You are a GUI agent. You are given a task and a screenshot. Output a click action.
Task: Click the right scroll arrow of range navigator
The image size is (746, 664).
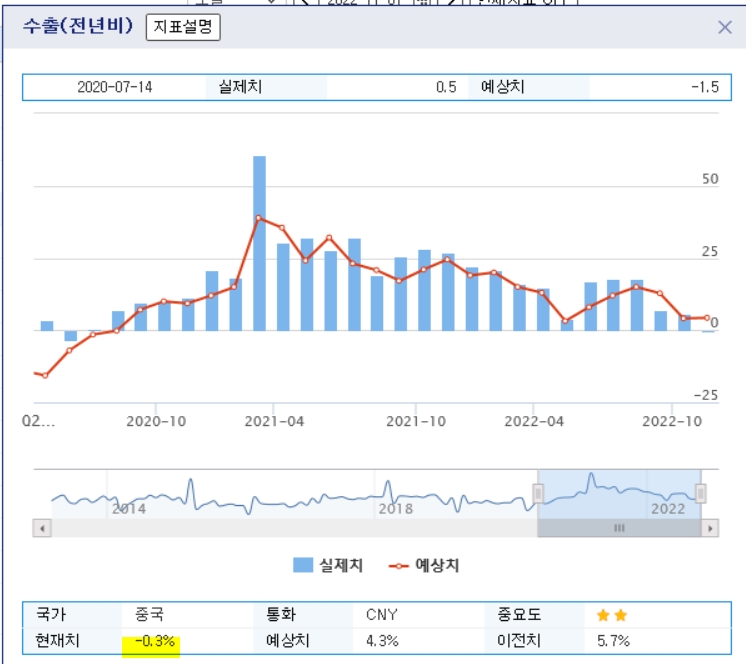[x=710, y=528]
